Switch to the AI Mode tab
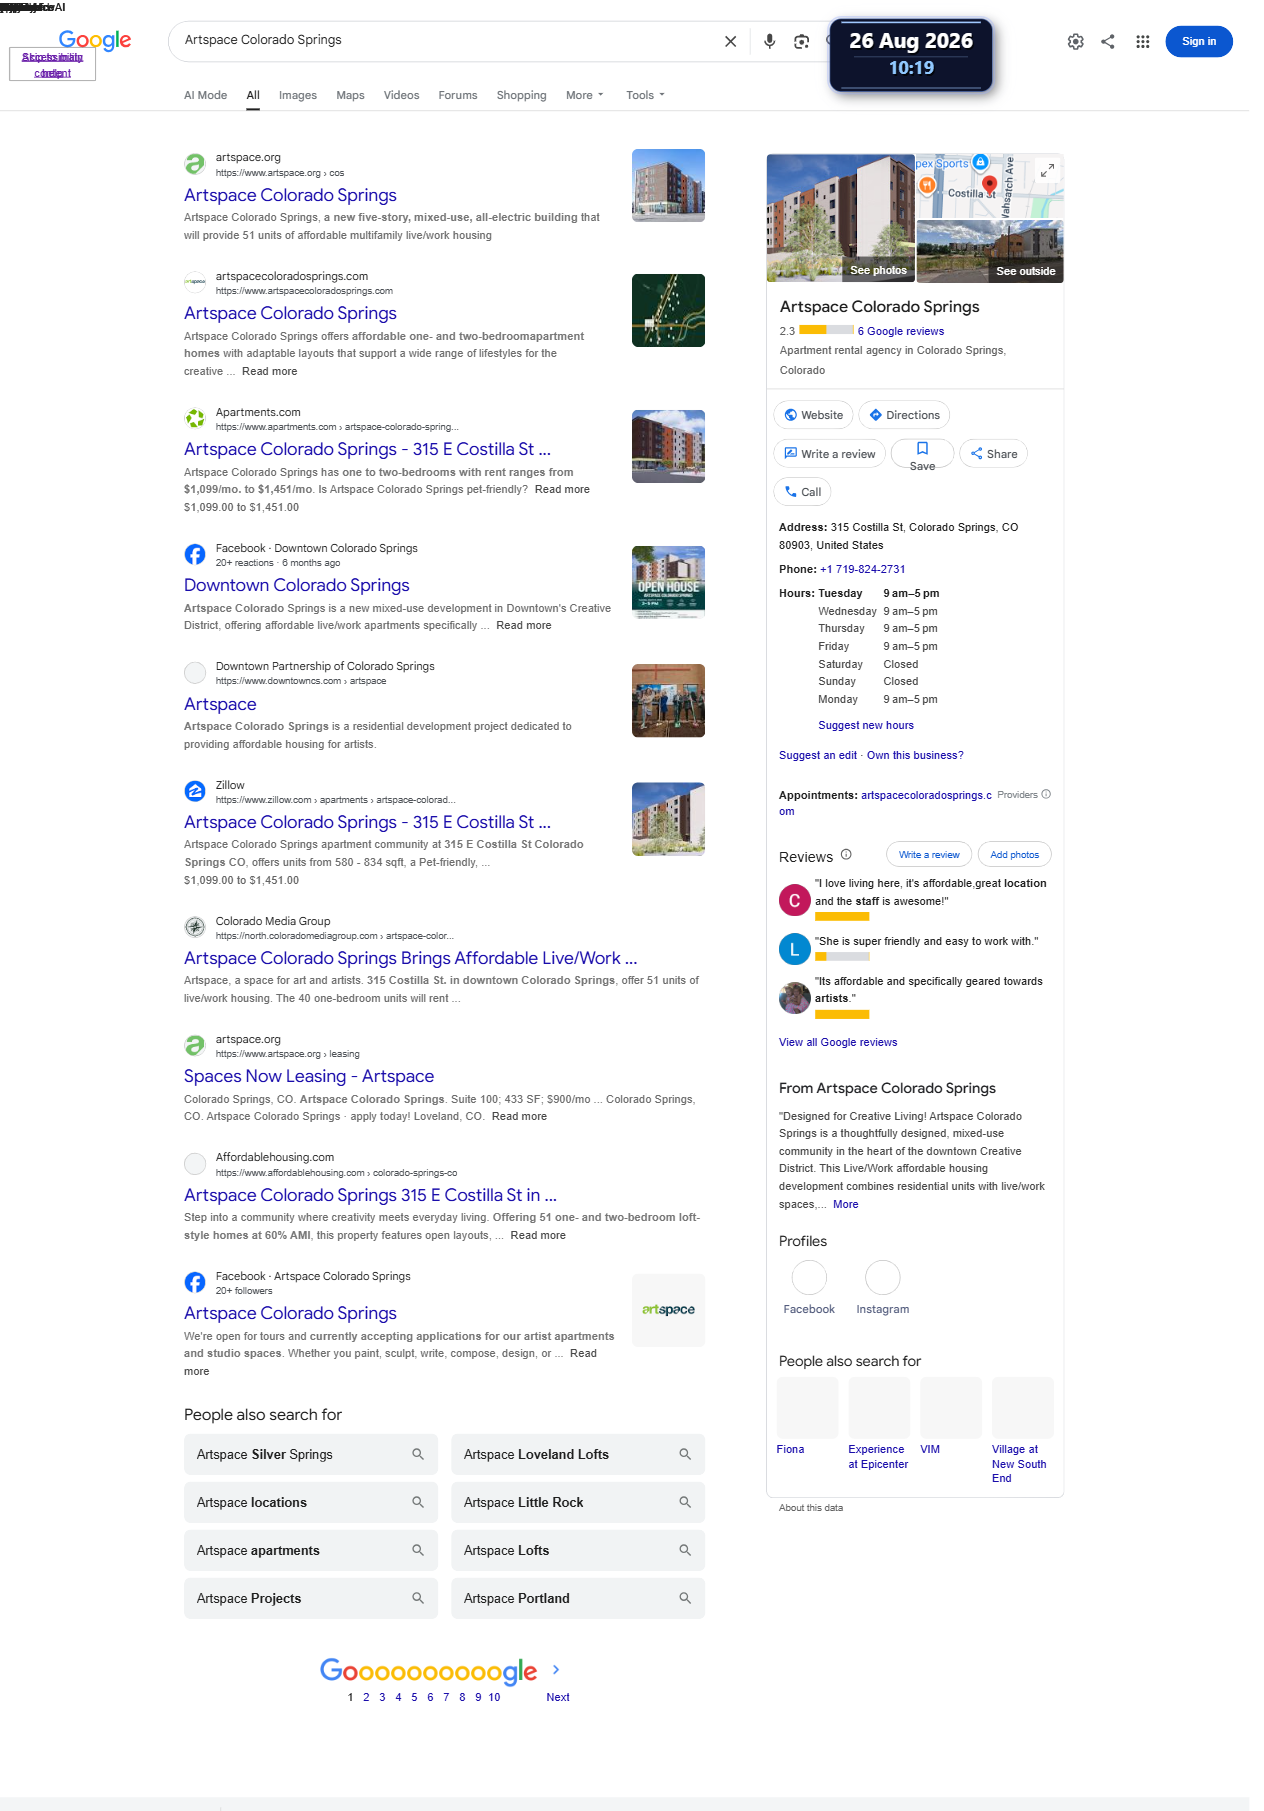Viewport: 1264px width, 1811px height. point(205,95)
